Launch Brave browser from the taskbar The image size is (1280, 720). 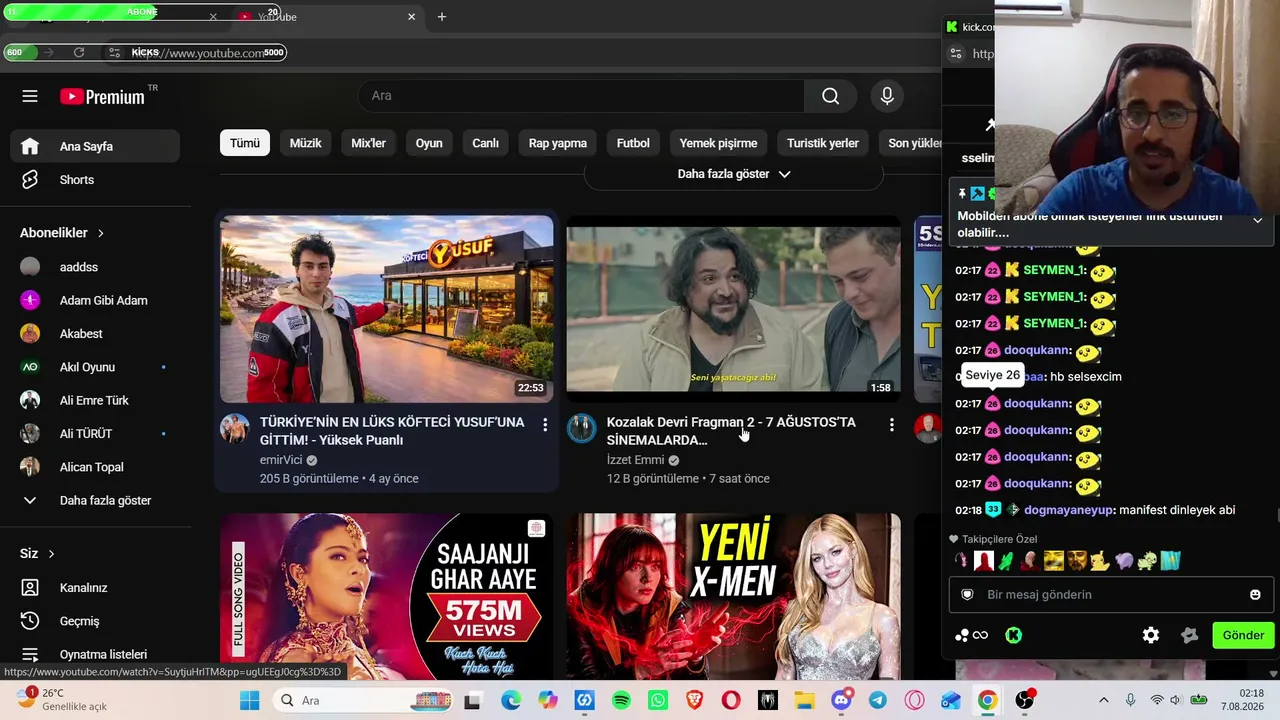694,701
